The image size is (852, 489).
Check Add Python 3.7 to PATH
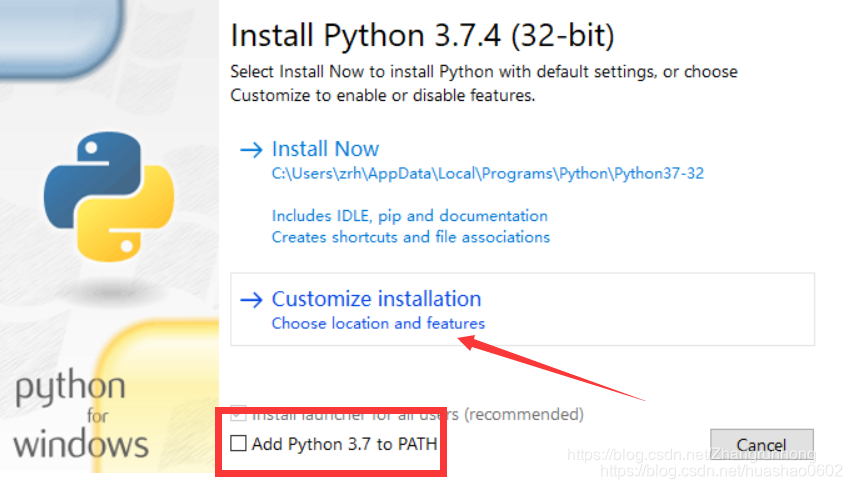[238, 443]
